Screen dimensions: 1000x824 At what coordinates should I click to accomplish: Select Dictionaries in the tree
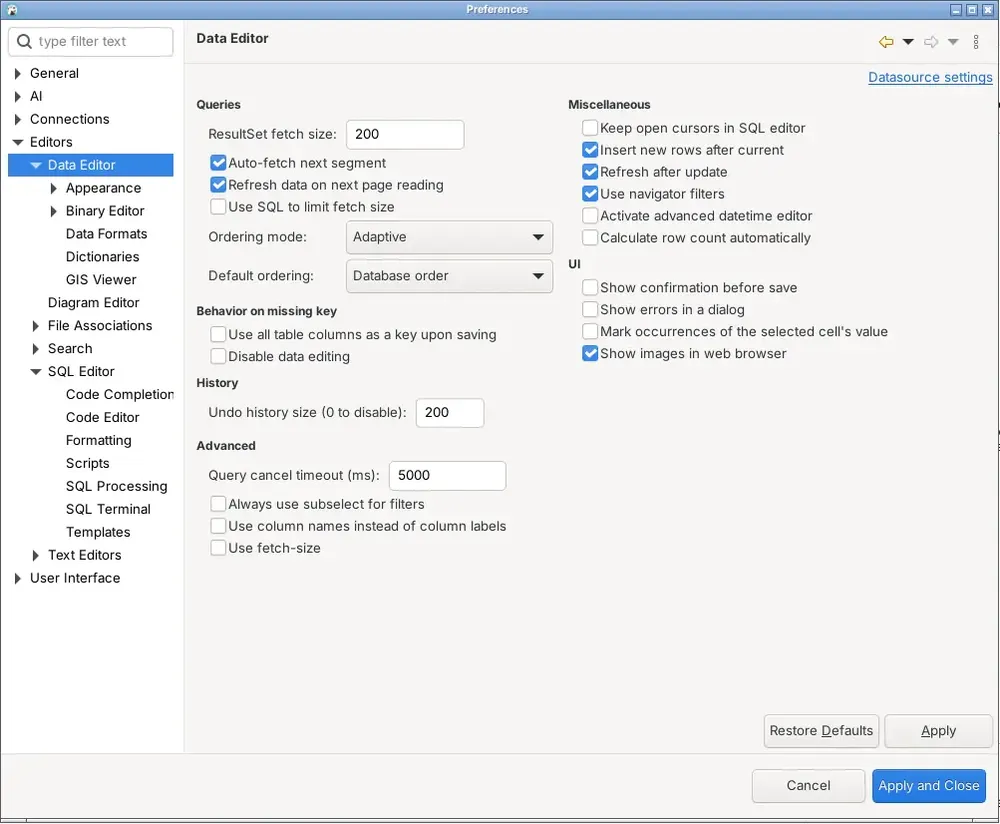coord(103,257)
